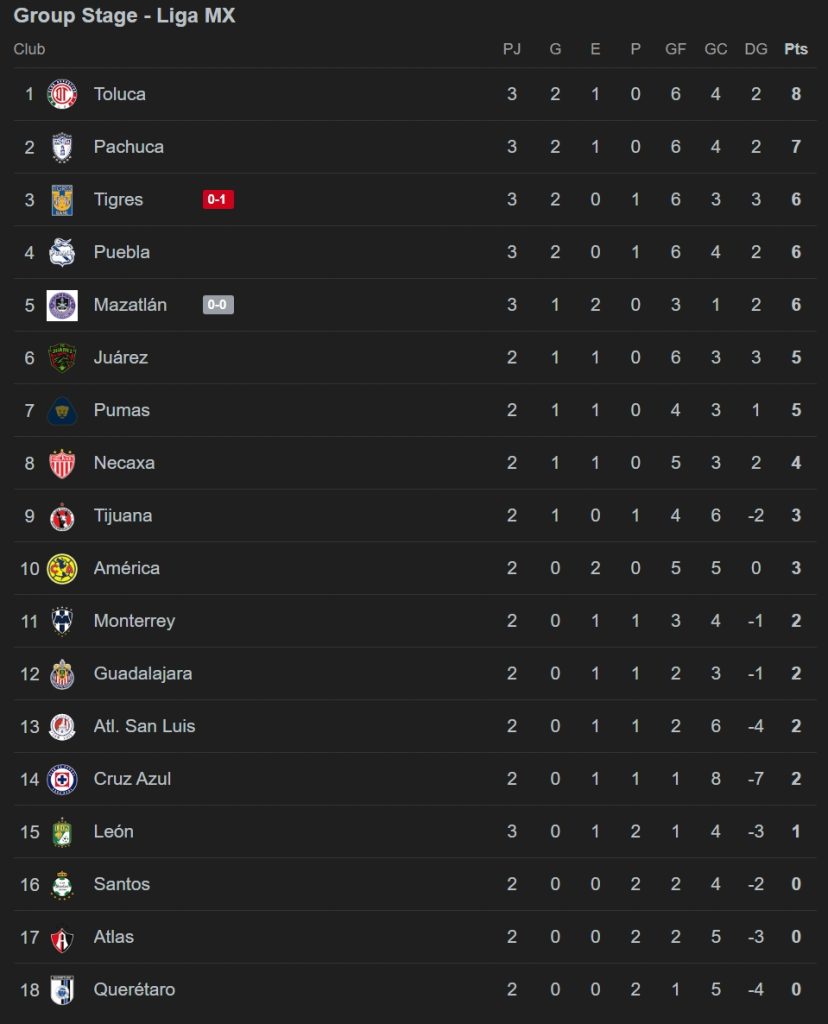Click the Pts column header

point(796,49)
